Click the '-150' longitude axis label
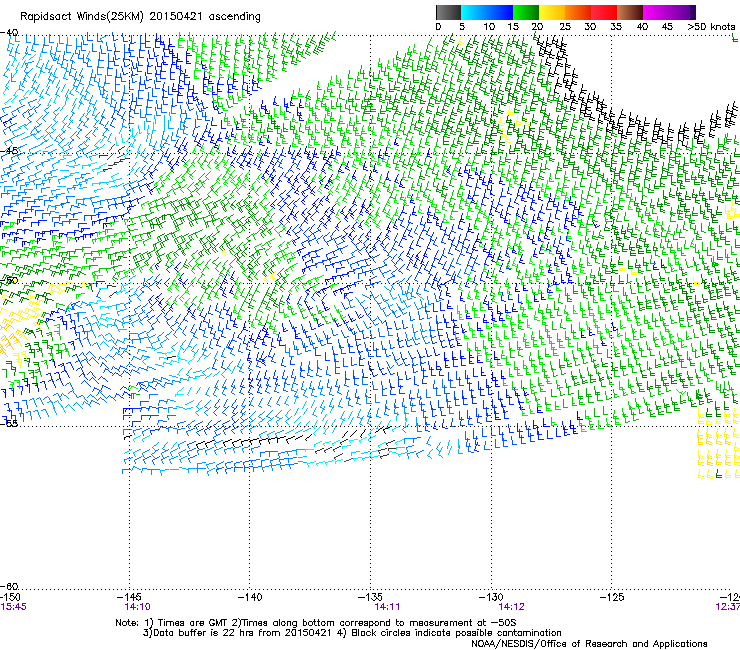Image resolution: width=740 pixels, height=650 pixels. click(9, 597)
